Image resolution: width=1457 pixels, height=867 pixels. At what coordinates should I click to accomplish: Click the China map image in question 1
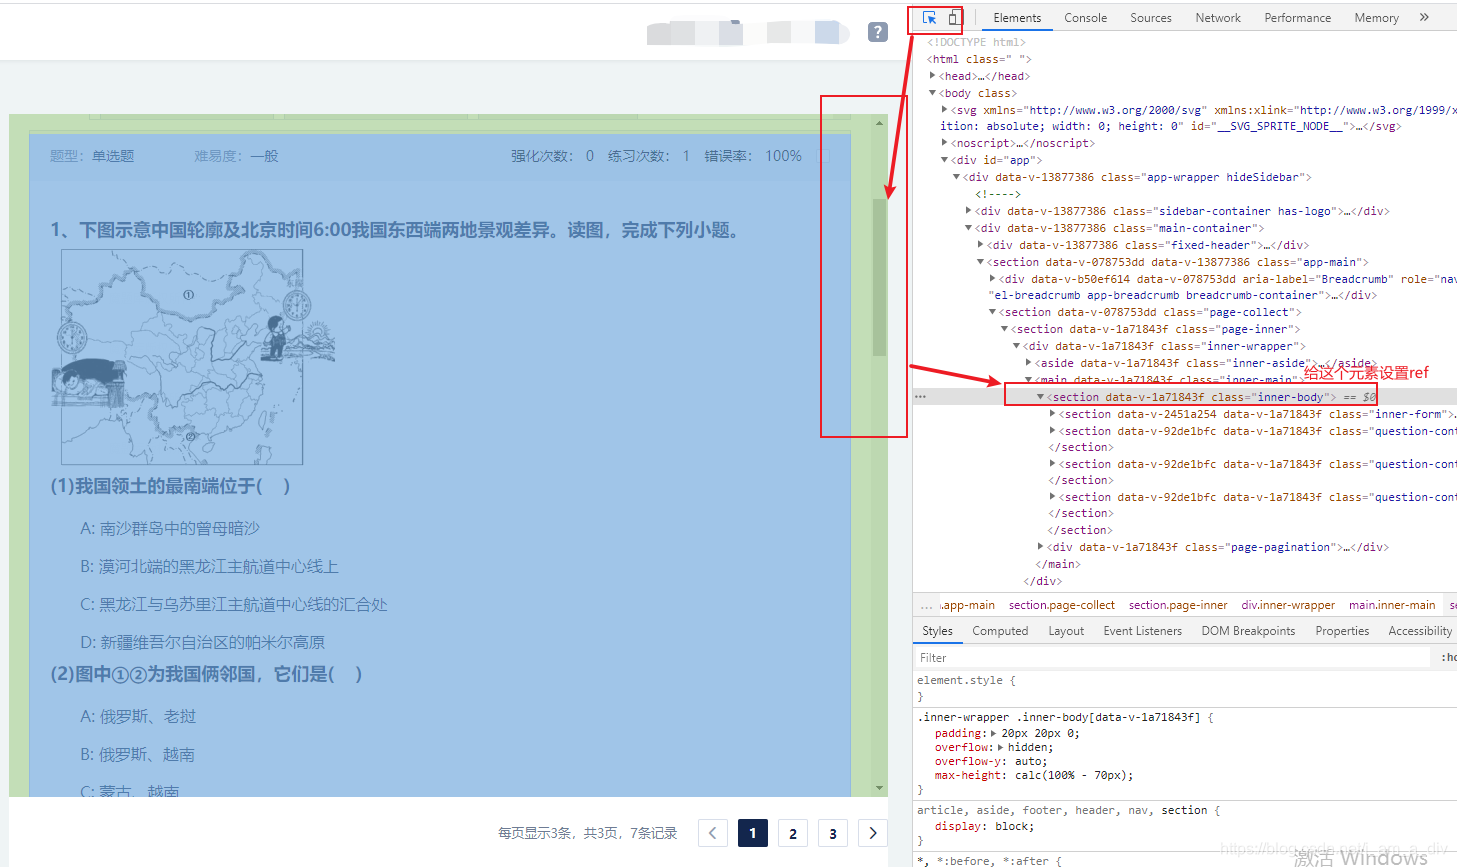coord(192,357)
